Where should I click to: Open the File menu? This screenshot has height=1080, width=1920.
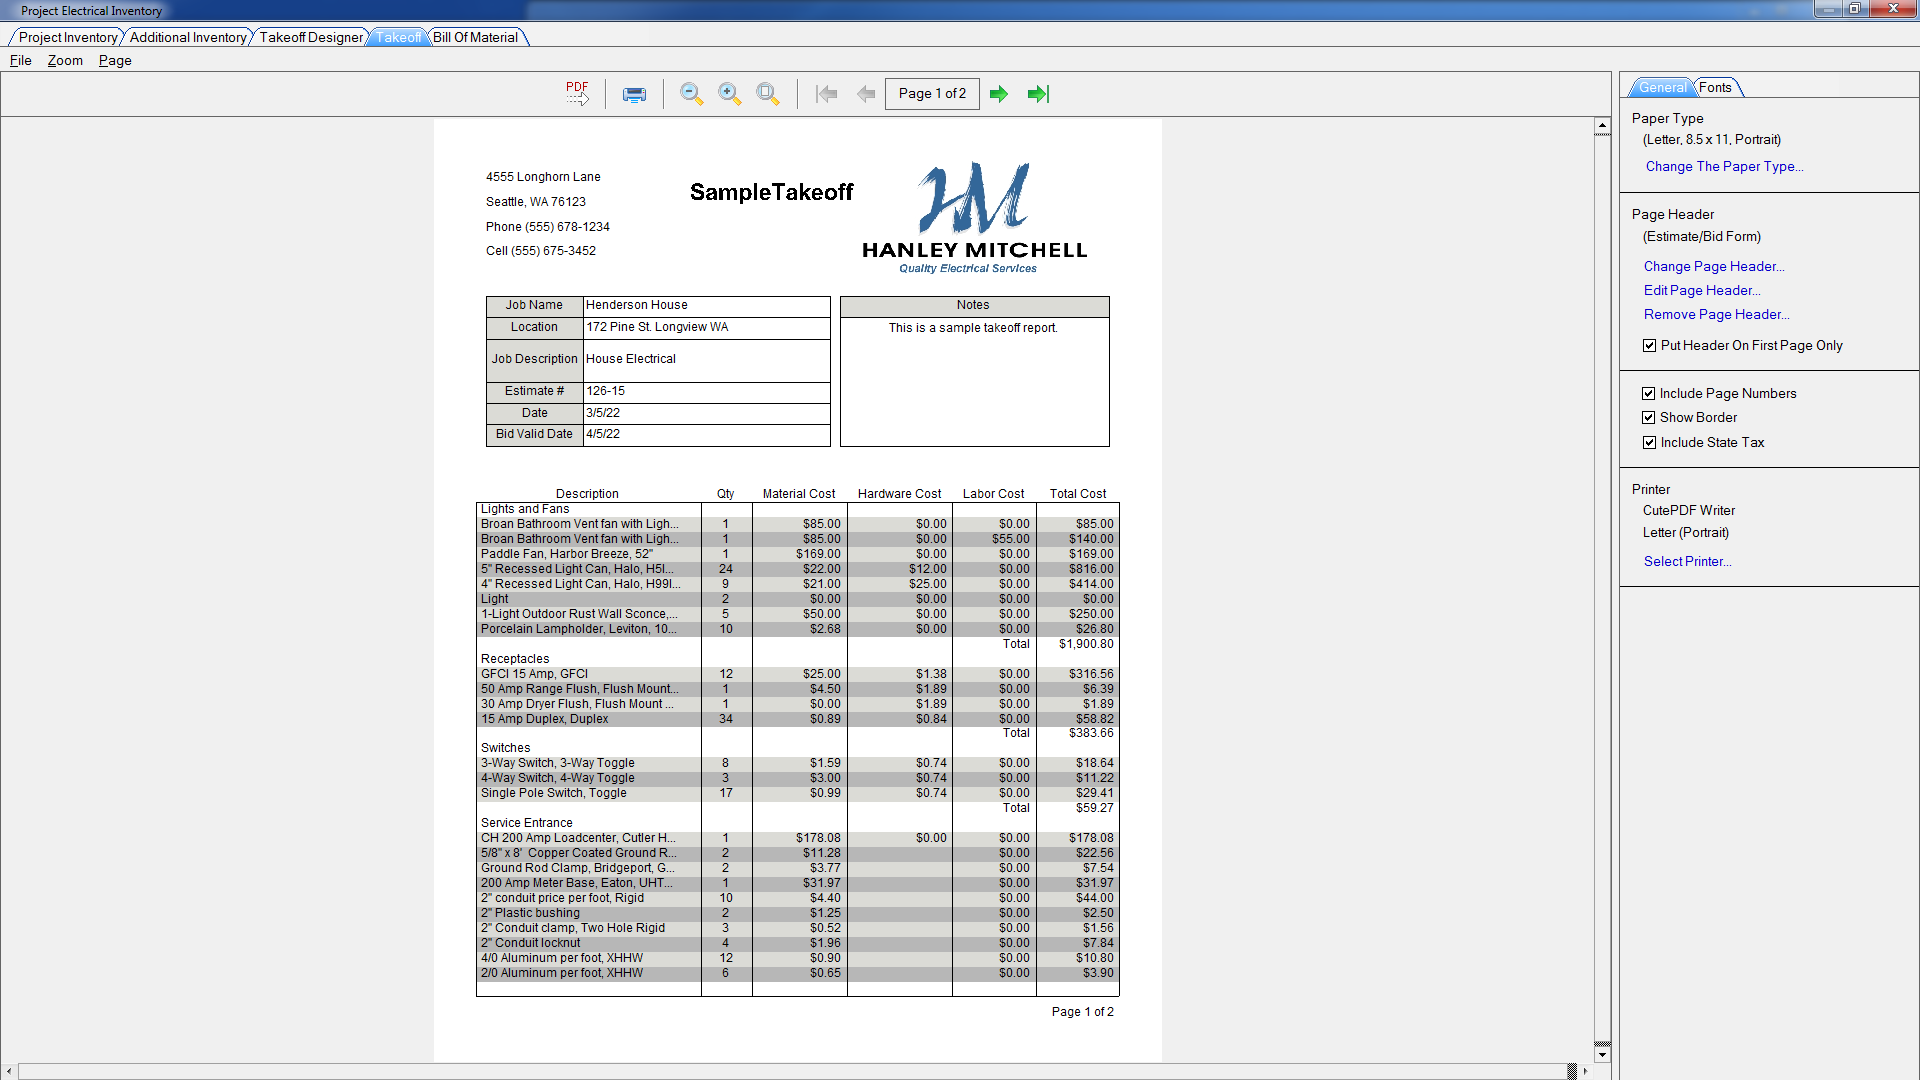tap(20, 60)
